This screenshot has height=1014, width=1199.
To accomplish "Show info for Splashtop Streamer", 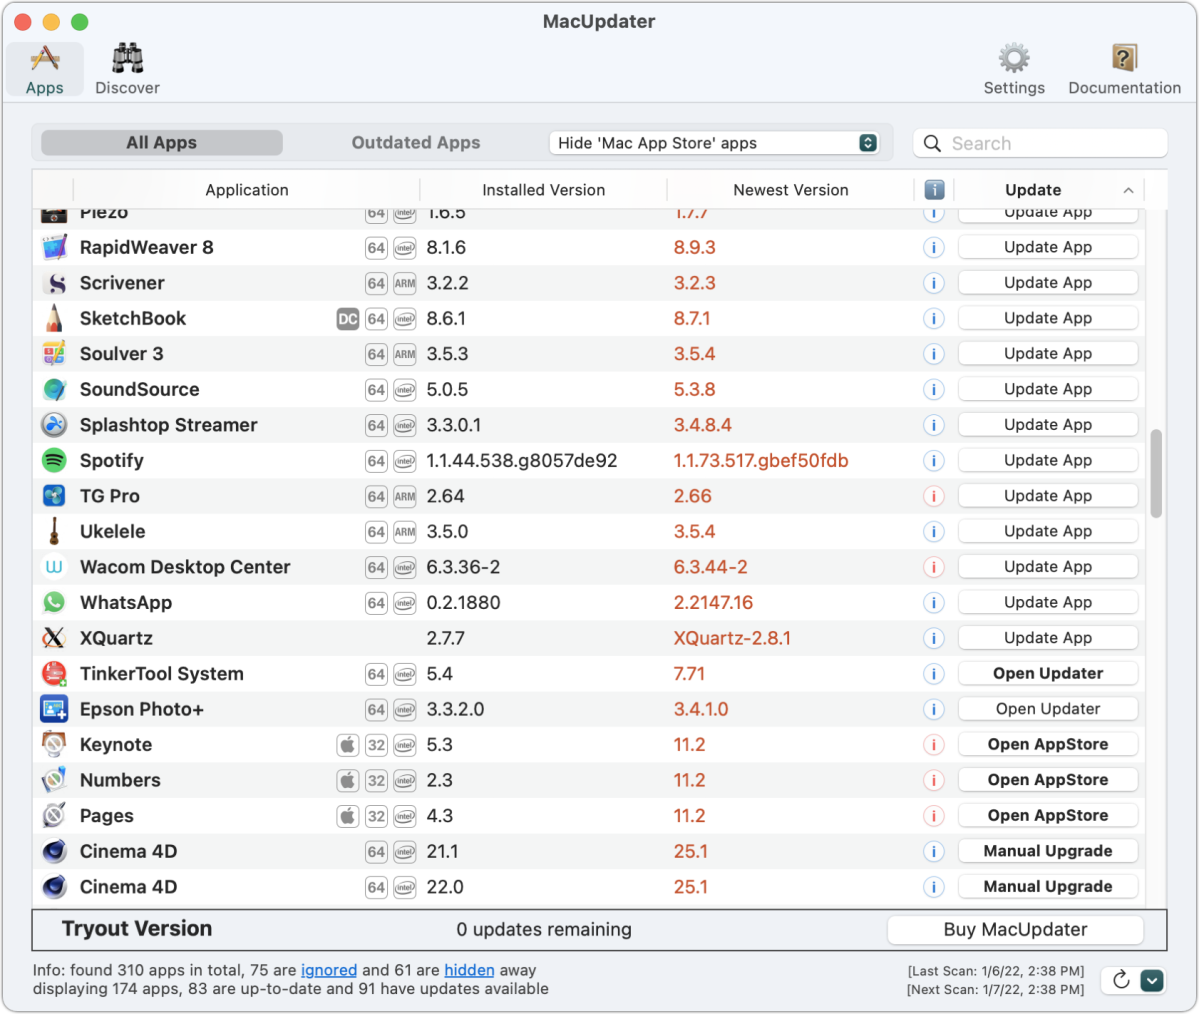I will tap(934, 425).
